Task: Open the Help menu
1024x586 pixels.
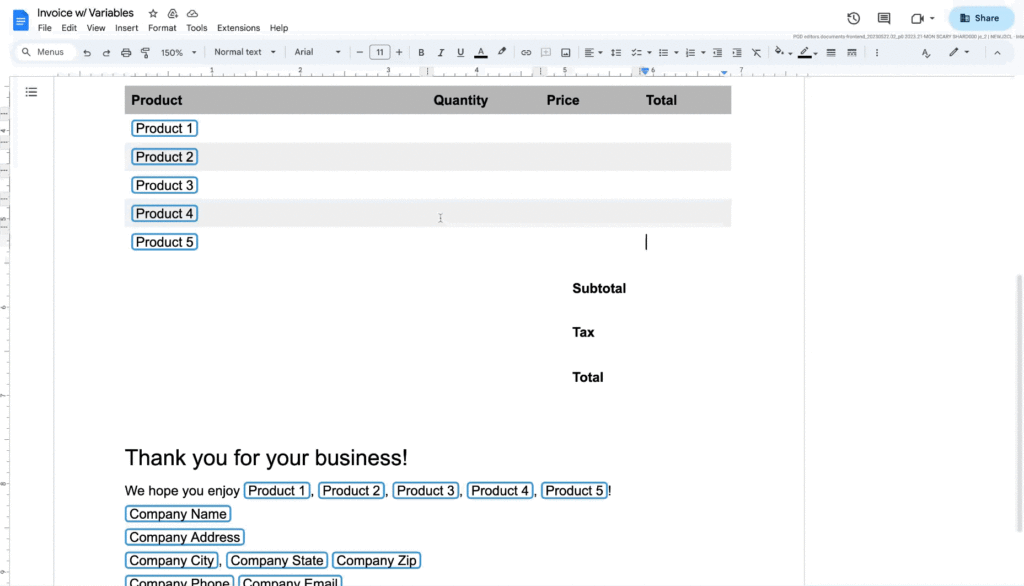Action: (x=279, y=28)
